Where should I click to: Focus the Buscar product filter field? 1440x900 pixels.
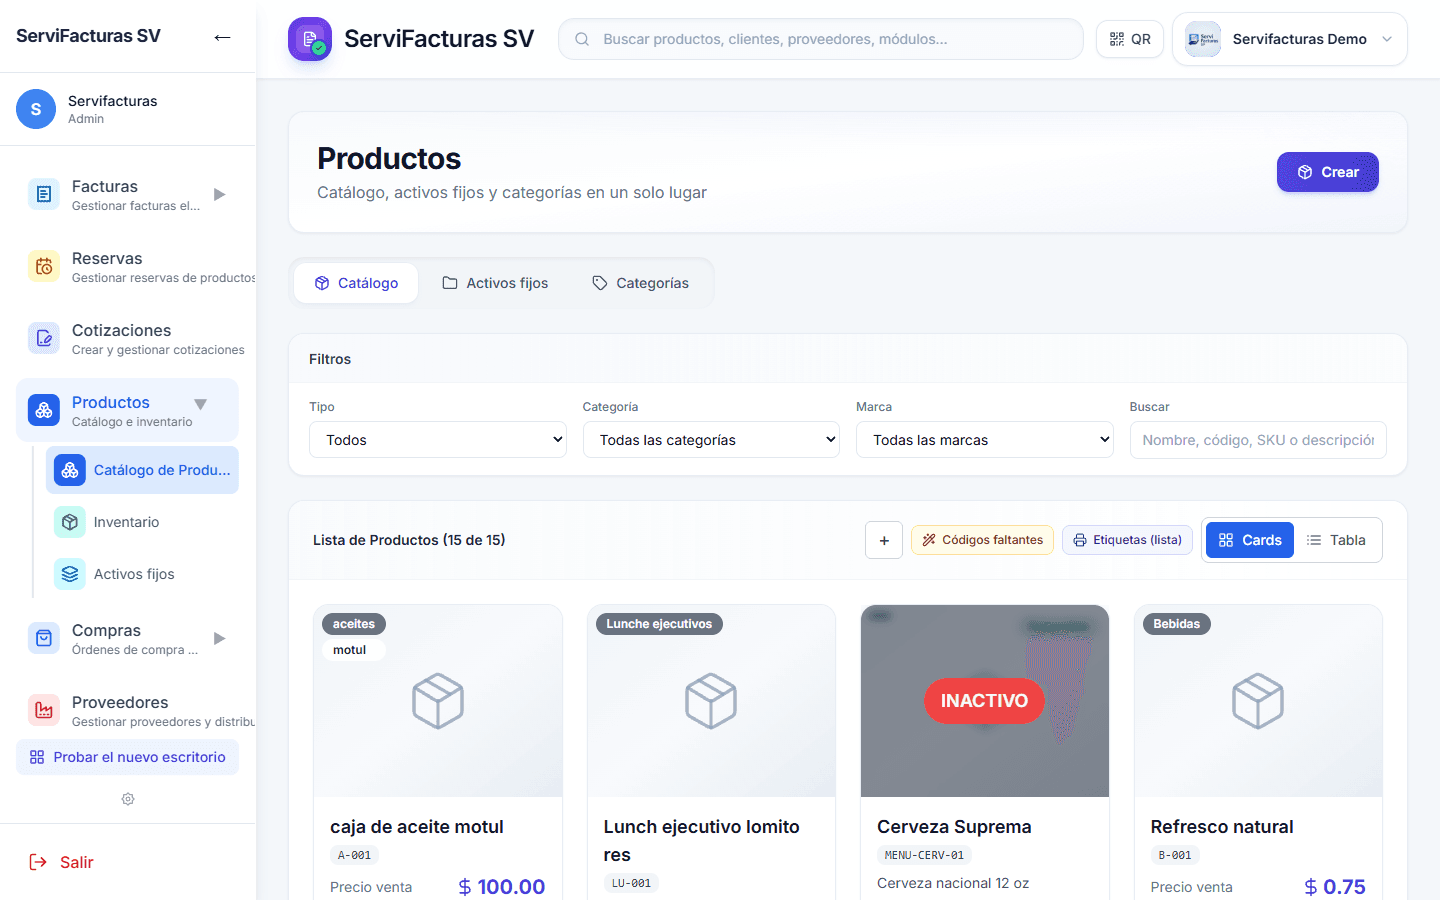(1258, 440)
